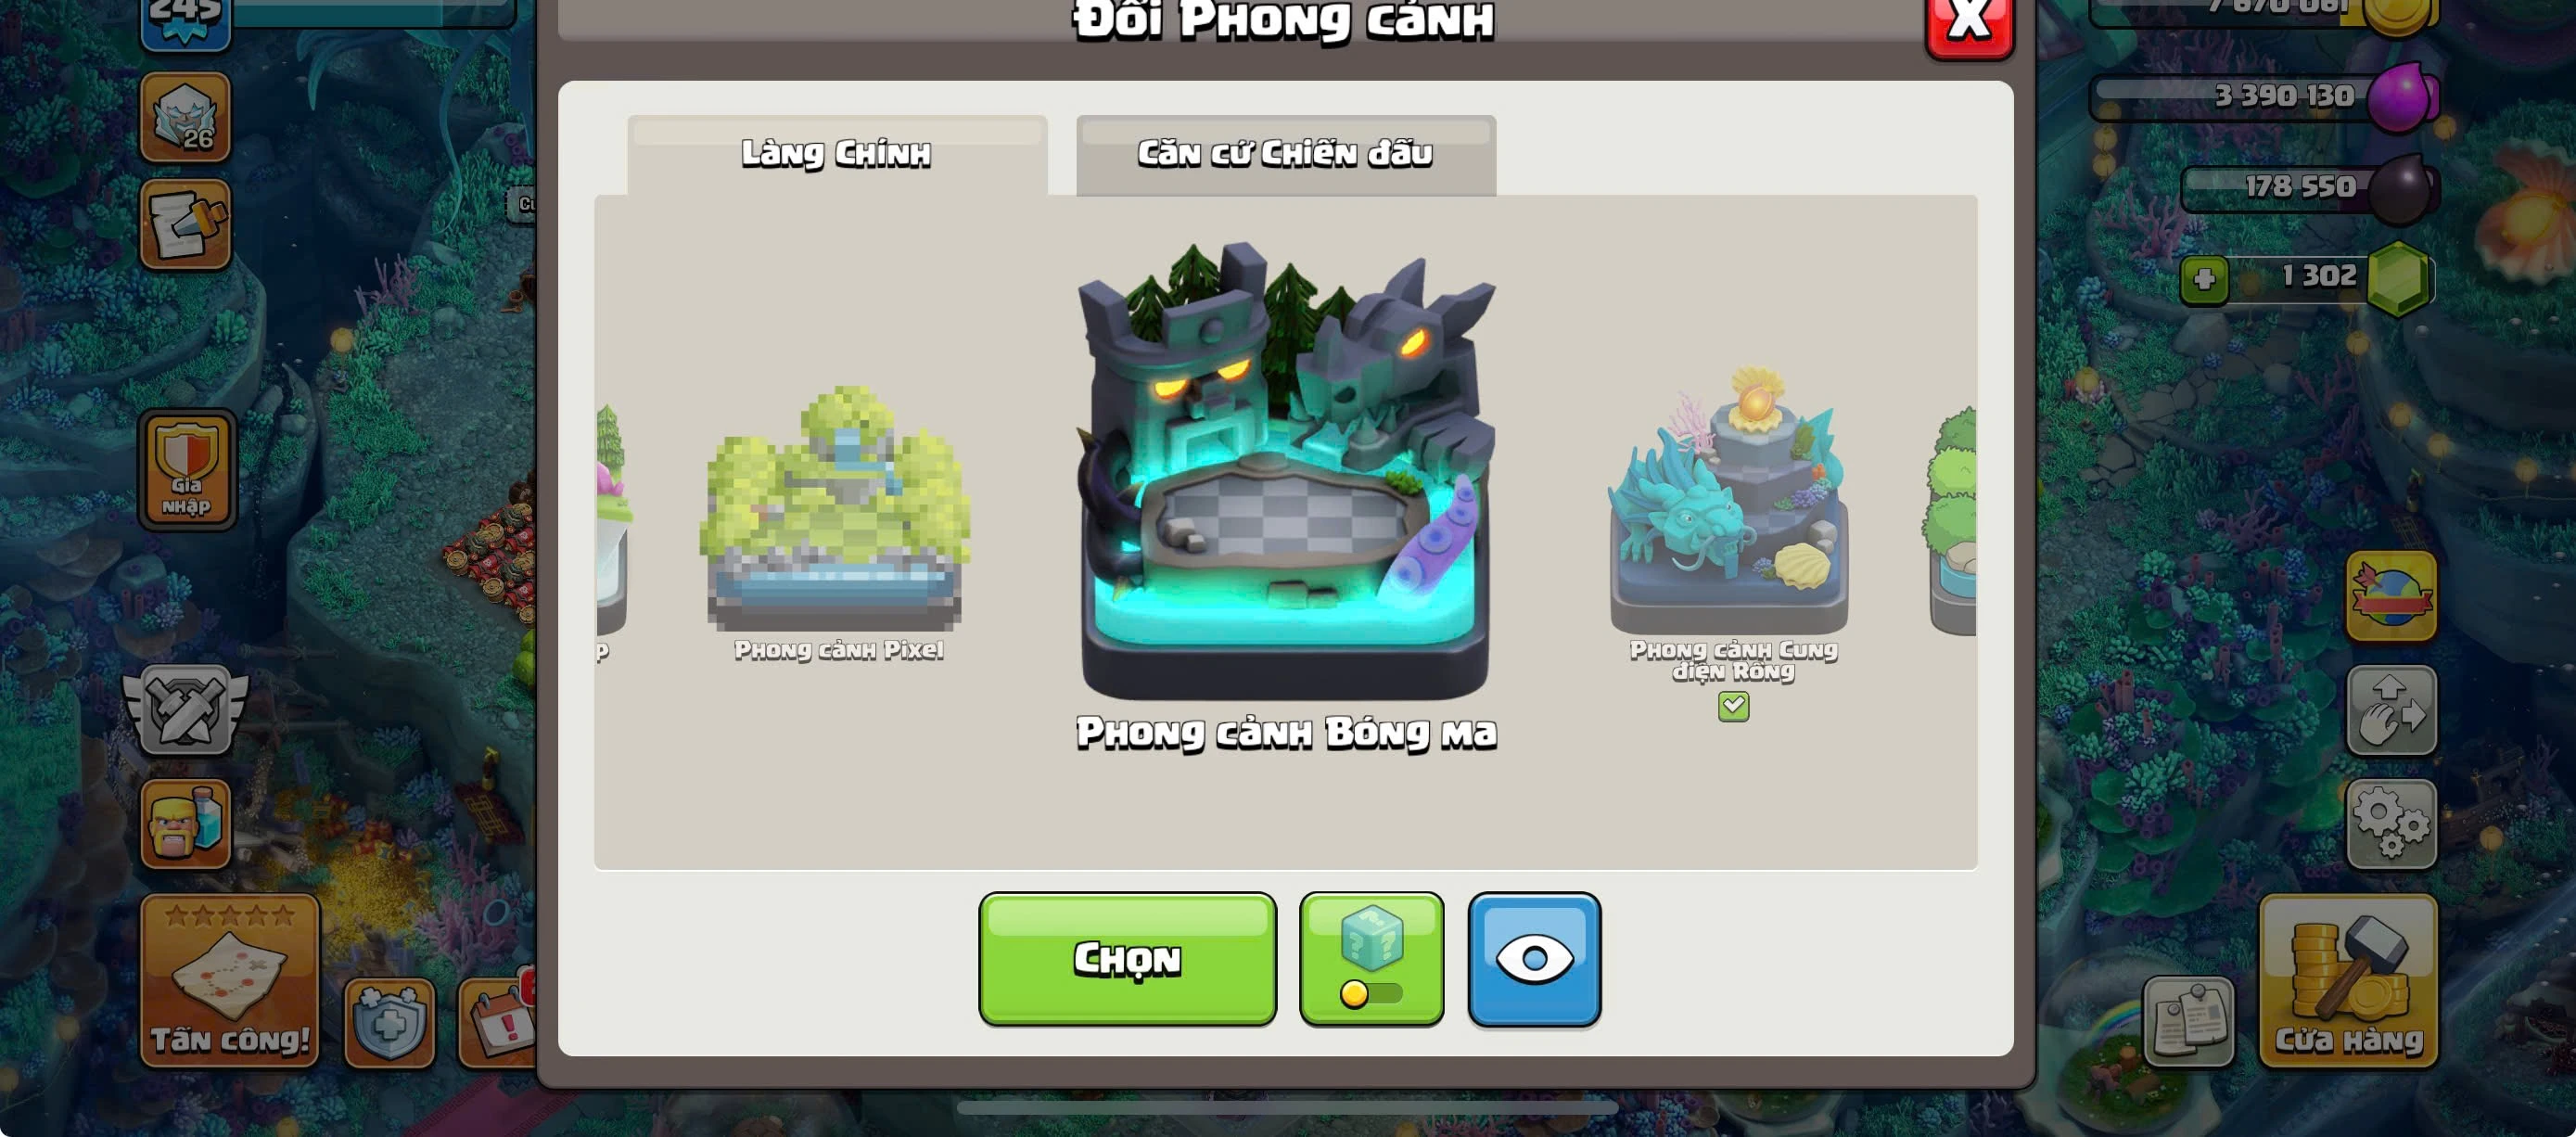Switch to the Làng chính tab
Image resolution: width=2576 pixels, height=1137 pixels.
tap(837, 155)
